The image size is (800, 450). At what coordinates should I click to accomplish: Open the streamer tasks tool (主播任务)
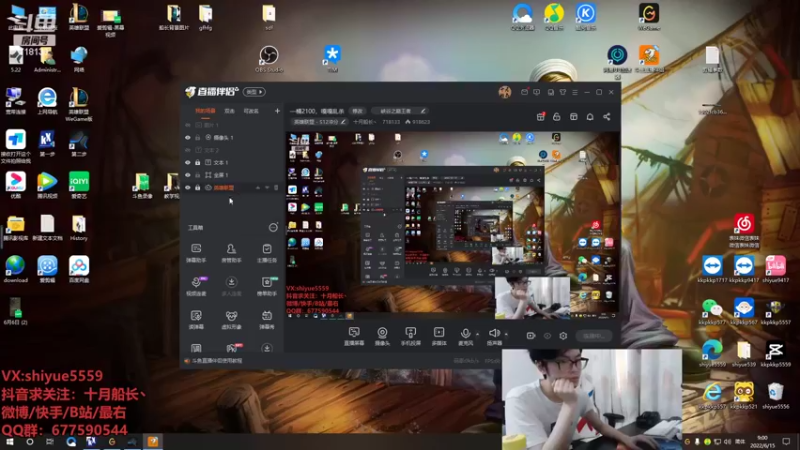pyautogui.click(x=266, y=253)
